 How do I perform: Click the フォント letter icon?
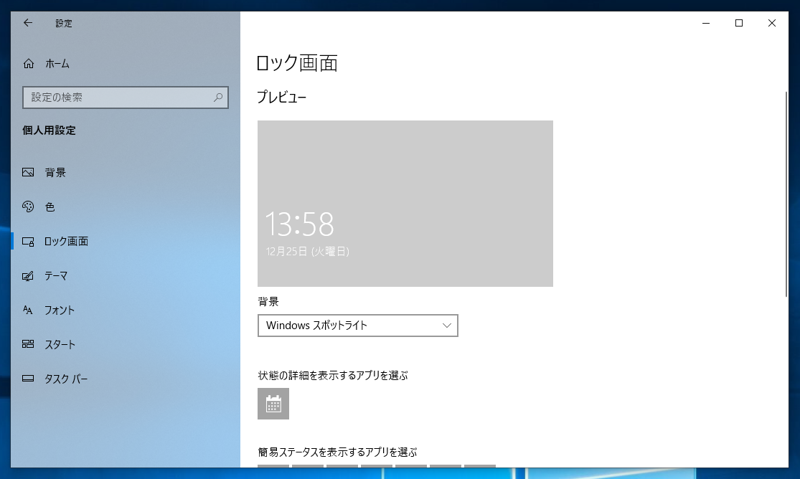pyautogui.click(x=28, y=310)
